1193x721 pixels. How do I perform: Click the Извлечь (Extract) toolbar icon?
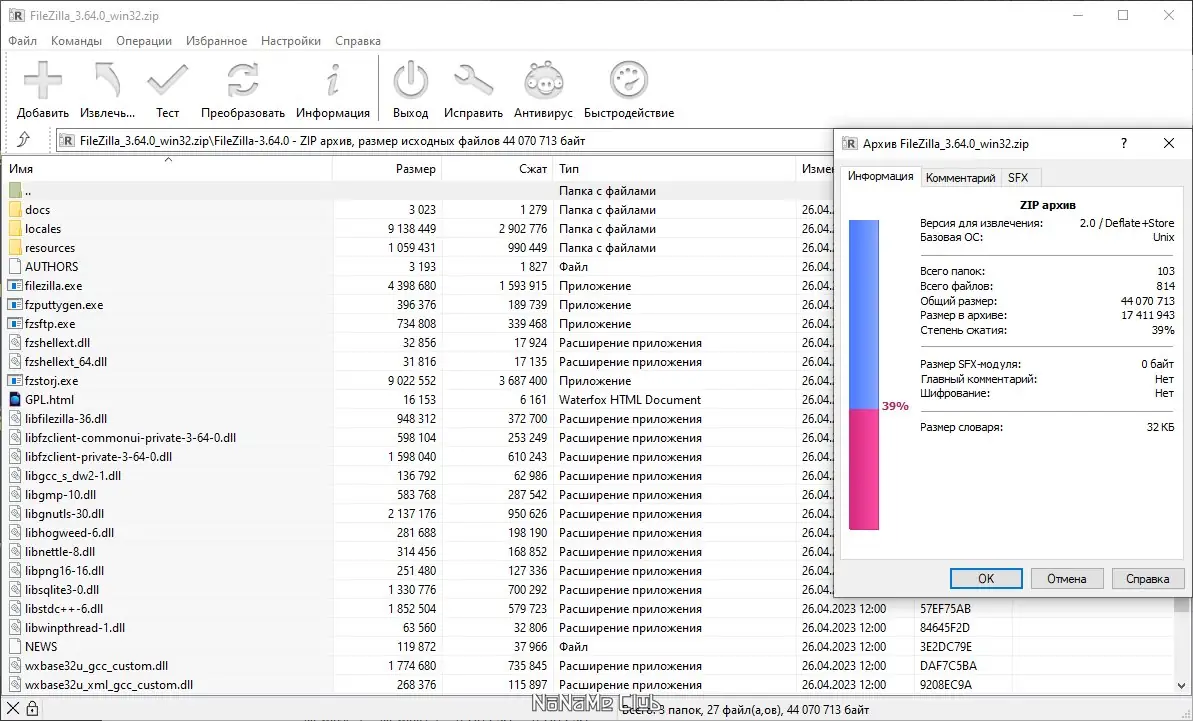pos(107,79)
